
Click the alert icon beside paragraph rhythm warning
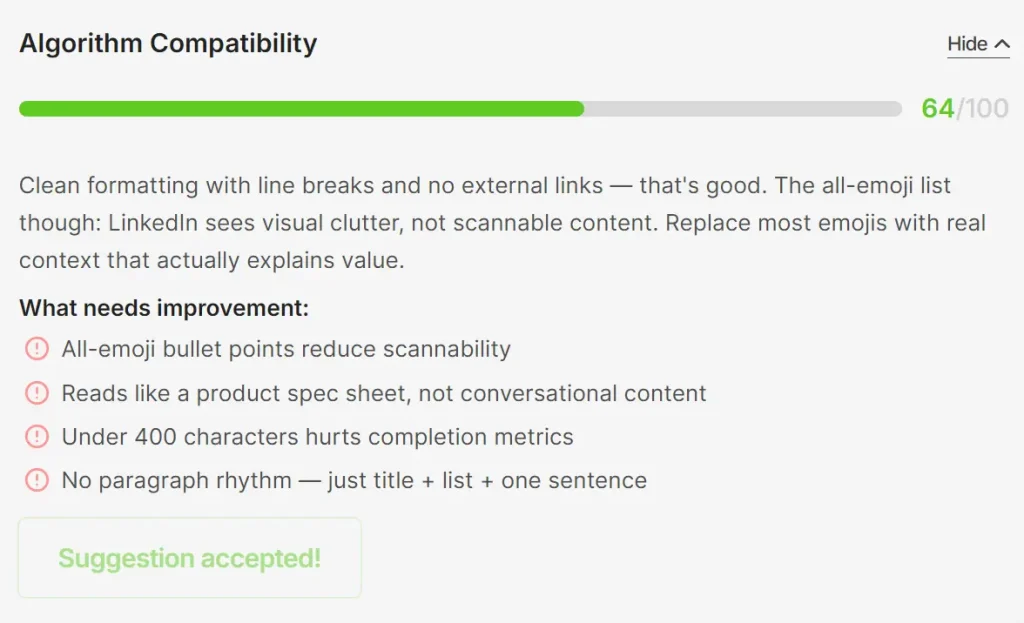(x=37, y=480)
